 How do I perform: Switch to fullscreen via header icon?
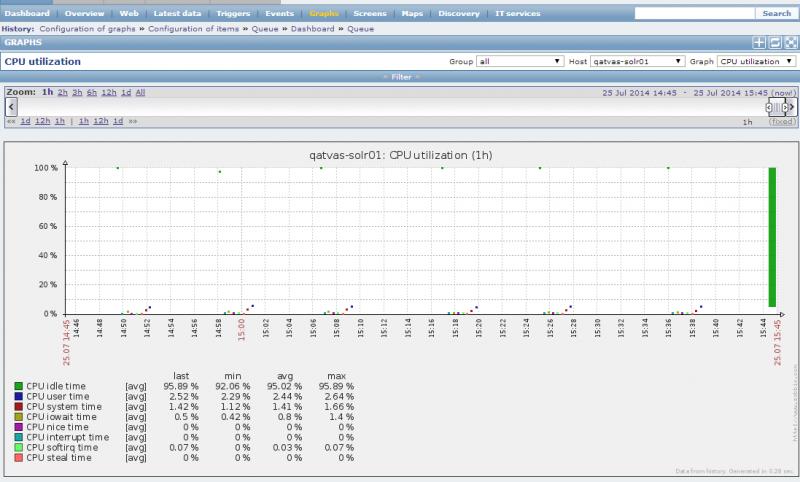(x=791, y=43)
